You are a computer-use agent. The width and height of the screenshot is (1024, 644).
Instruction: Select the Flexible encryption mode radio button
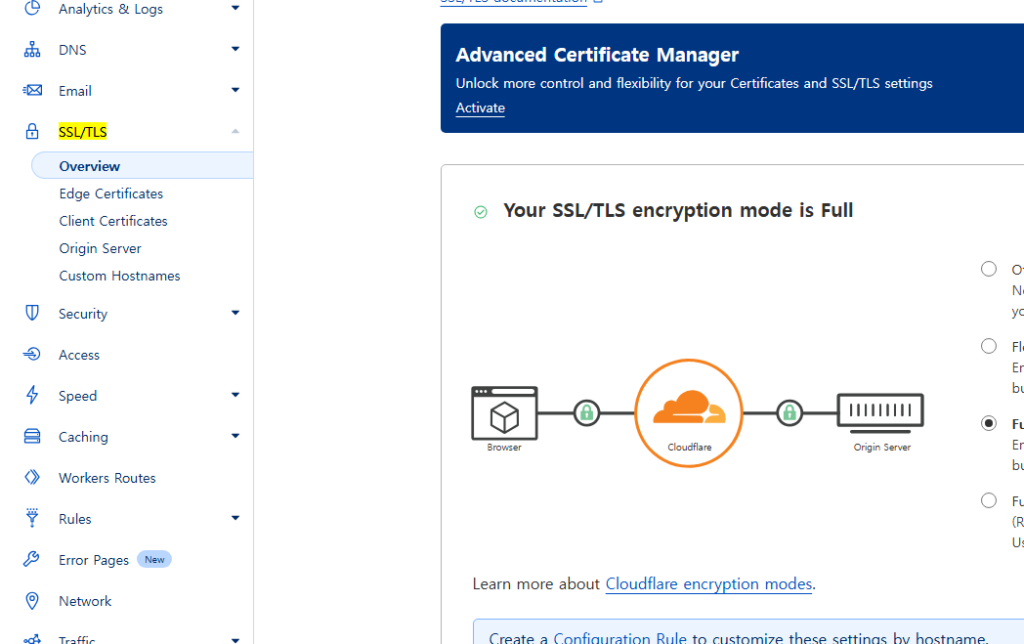[989, 346]
